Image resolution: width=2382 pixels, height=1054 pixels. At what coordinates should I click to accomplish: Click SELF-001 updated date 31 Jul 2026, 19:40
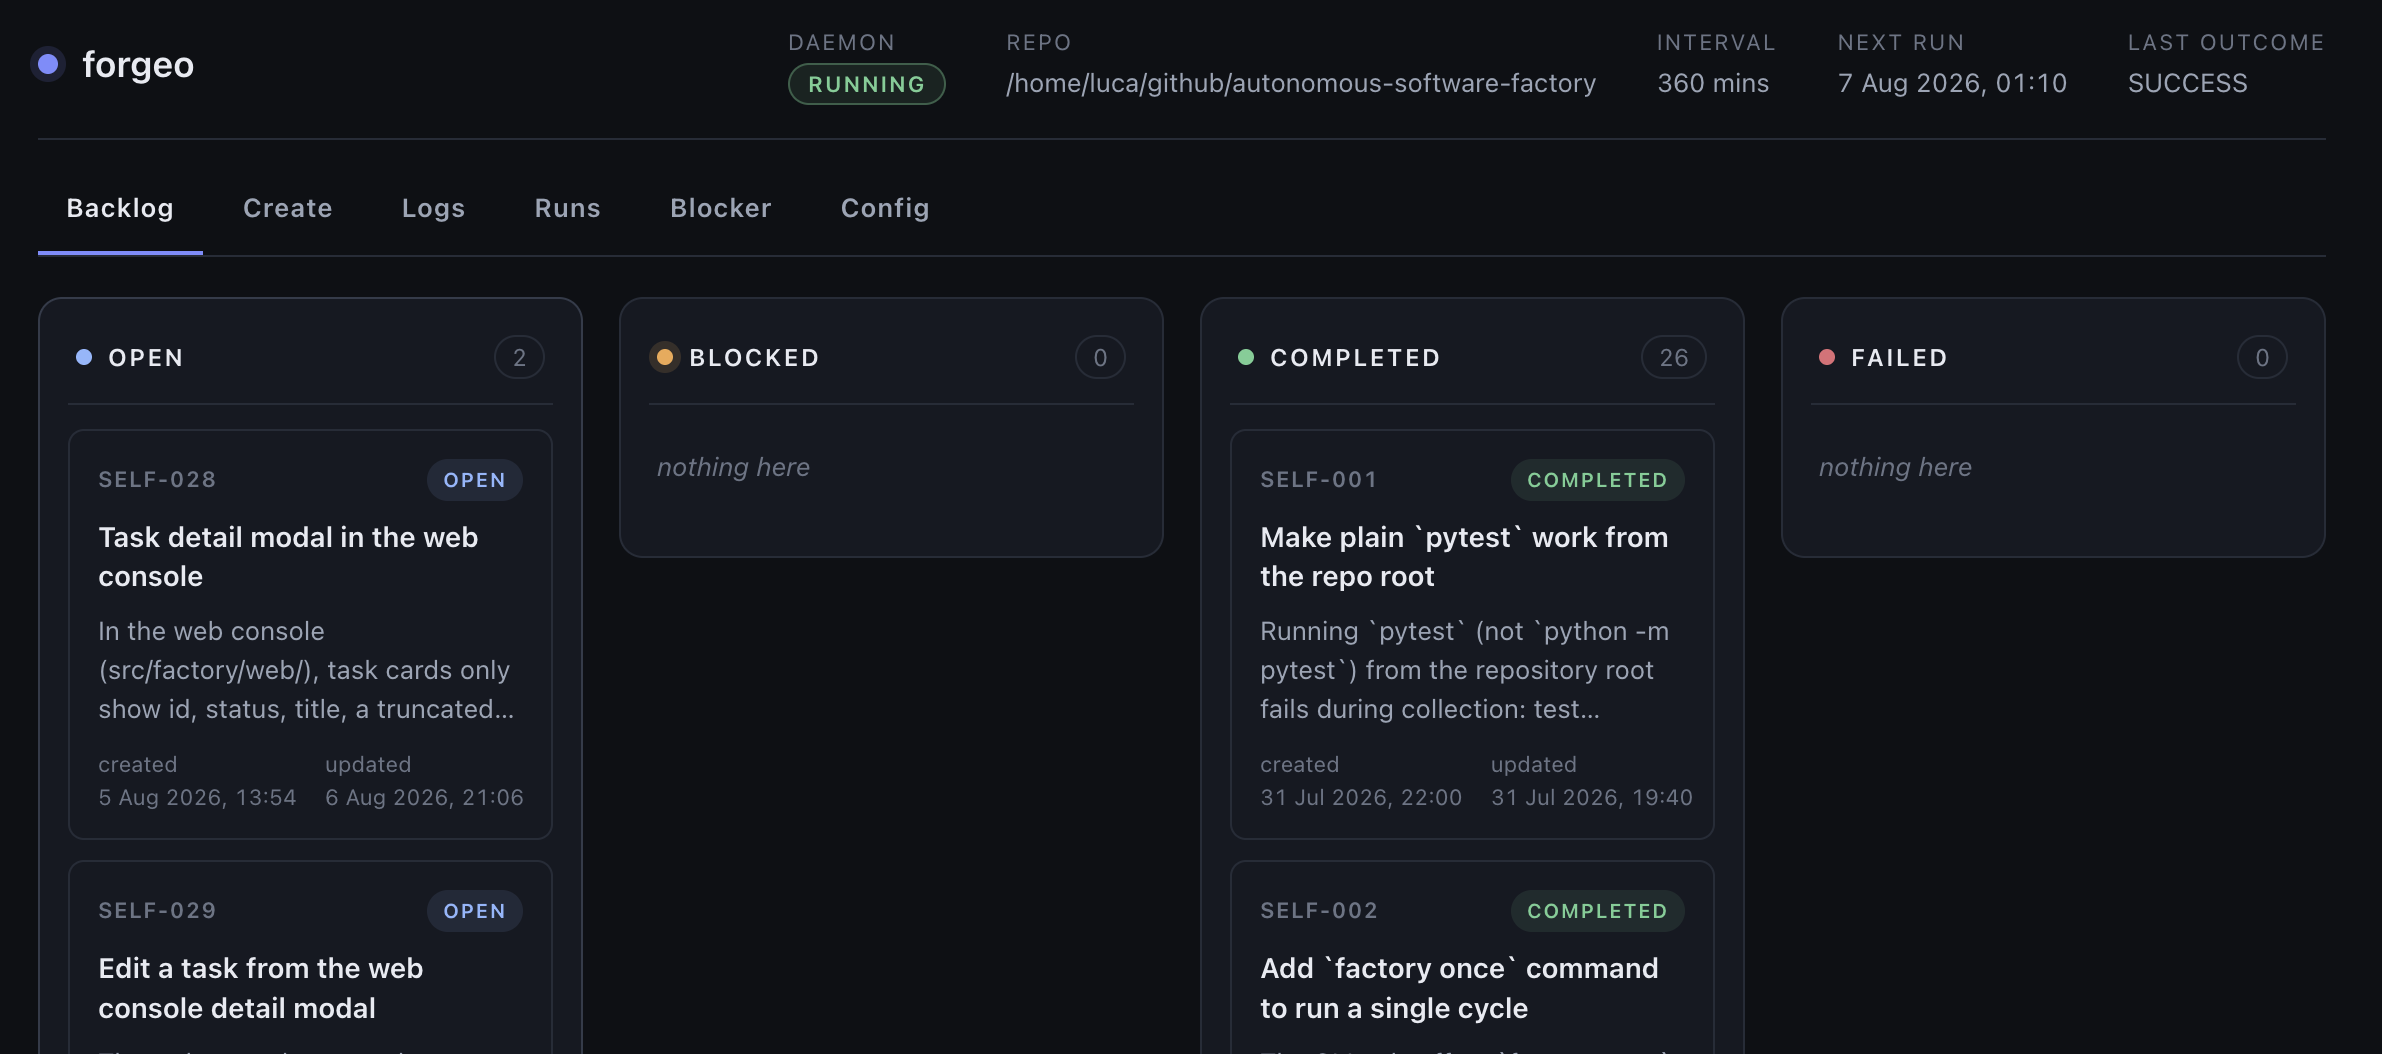point(1592,797)
